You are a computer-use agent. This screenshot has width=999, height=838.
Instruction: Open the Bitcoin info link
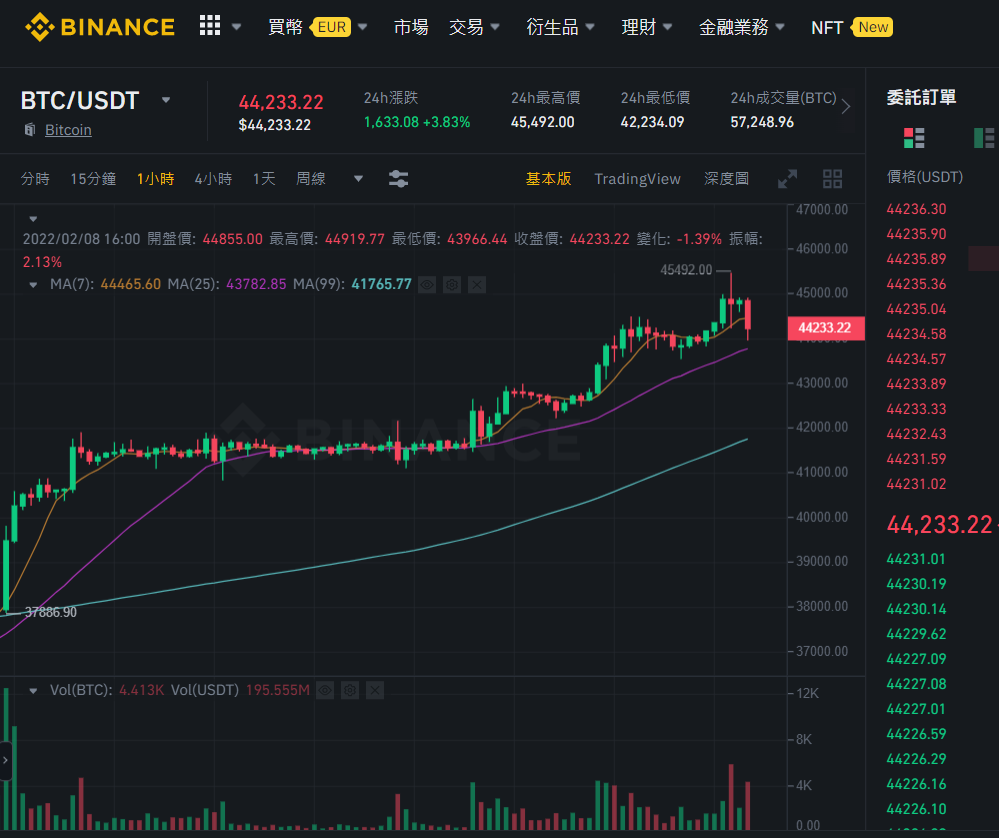[x=68, y=130]
